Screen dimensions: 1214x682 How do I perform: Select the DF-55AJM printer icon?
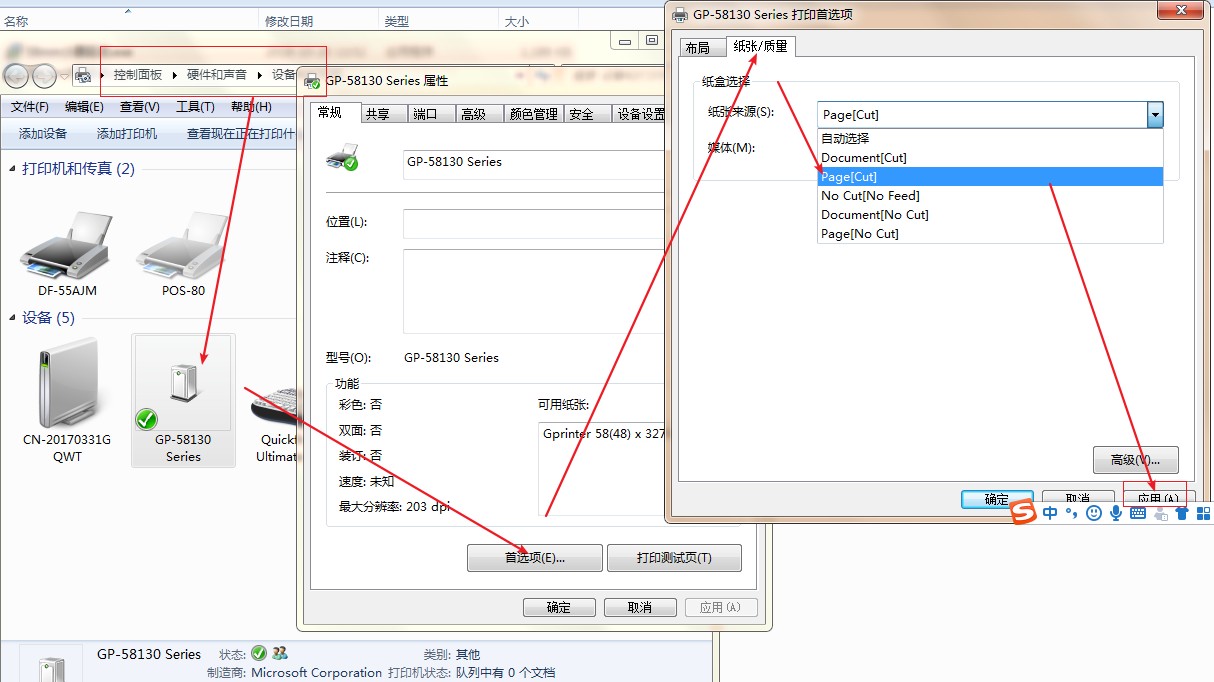coord(67,246)
